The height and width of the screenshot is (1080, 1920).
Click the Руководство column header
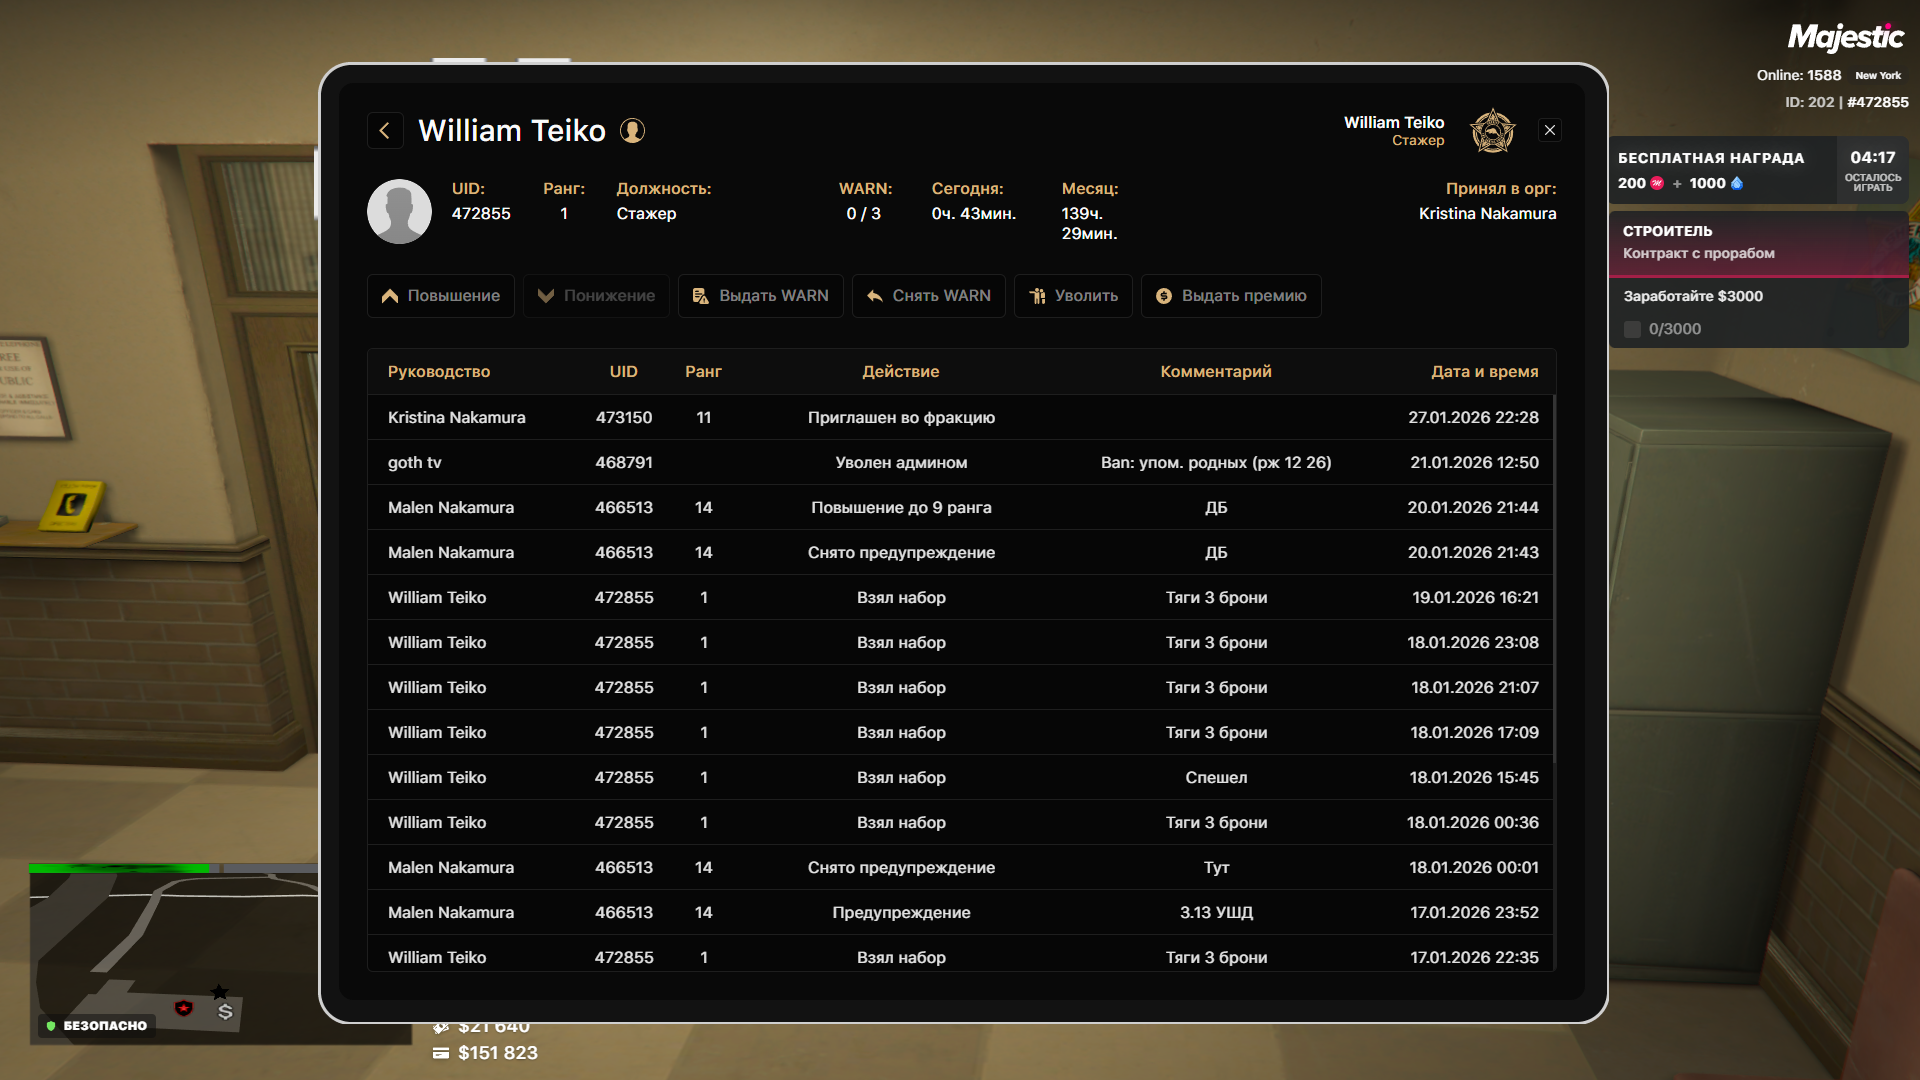click(438, 372)
